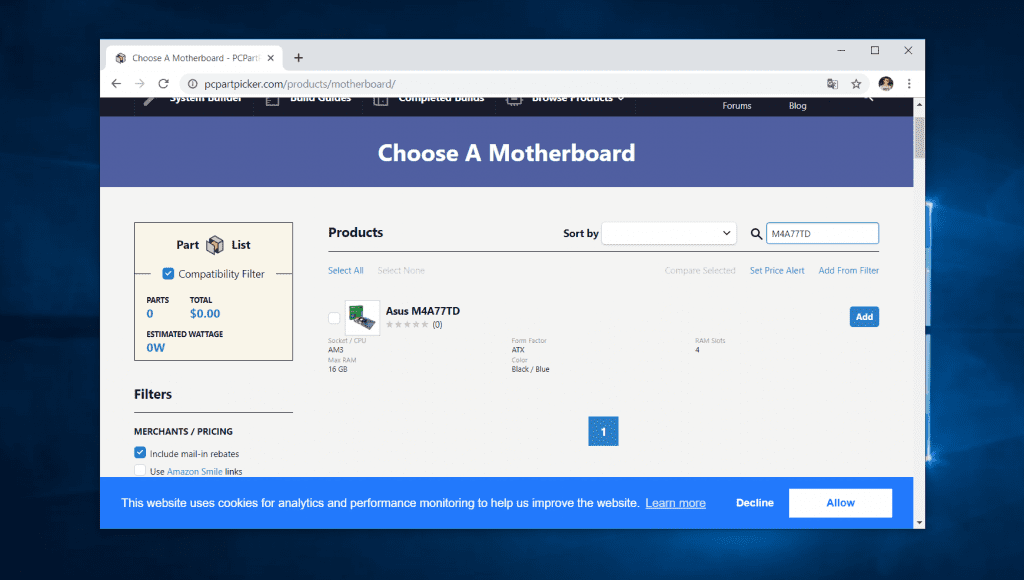Click the ATX form factor value
Viewport: 1024px width, 580px height.
pos(518,350)
